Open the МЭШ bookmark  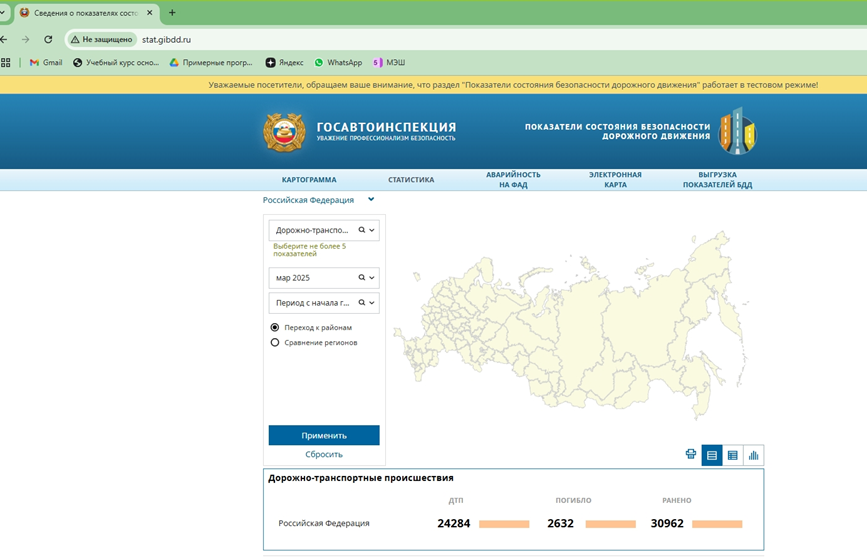389,62
